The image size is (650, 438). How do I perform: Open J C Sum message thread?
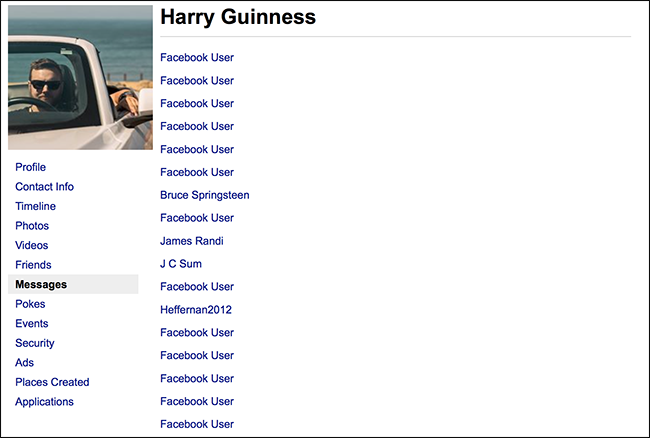[181, 264]
